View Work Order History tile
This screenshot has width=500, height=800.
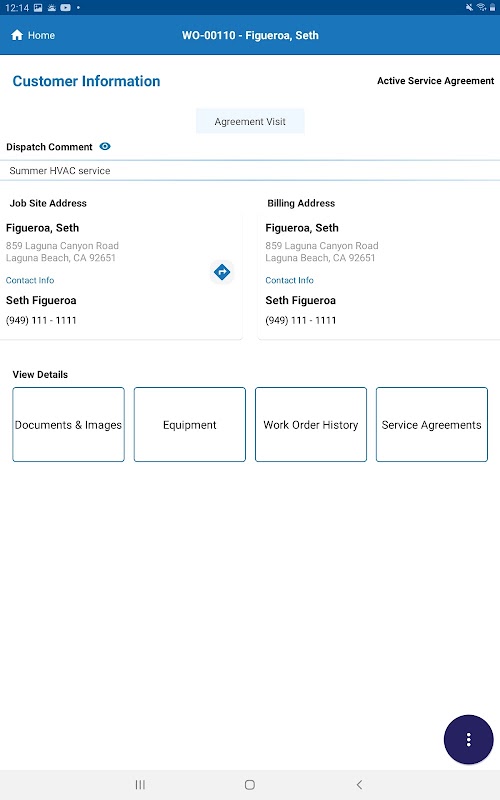click(311, 424)
